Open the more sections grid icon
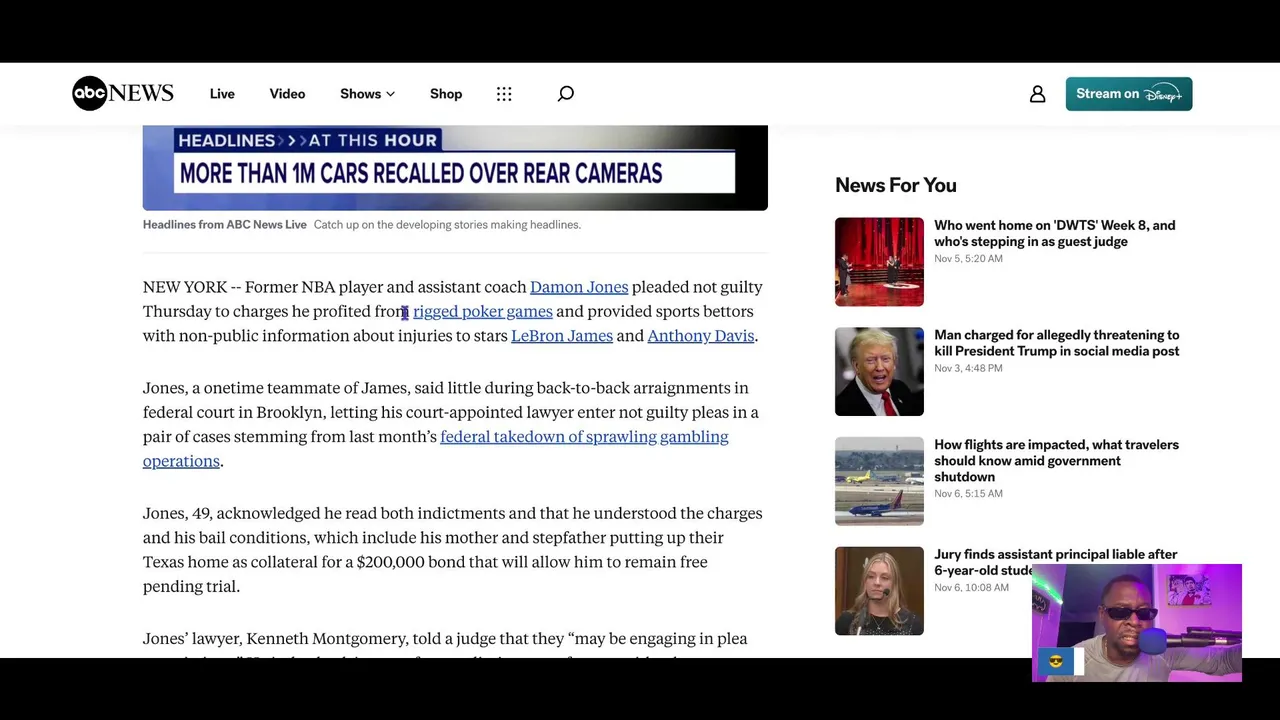1280x720 pixels. pos(504,93)
